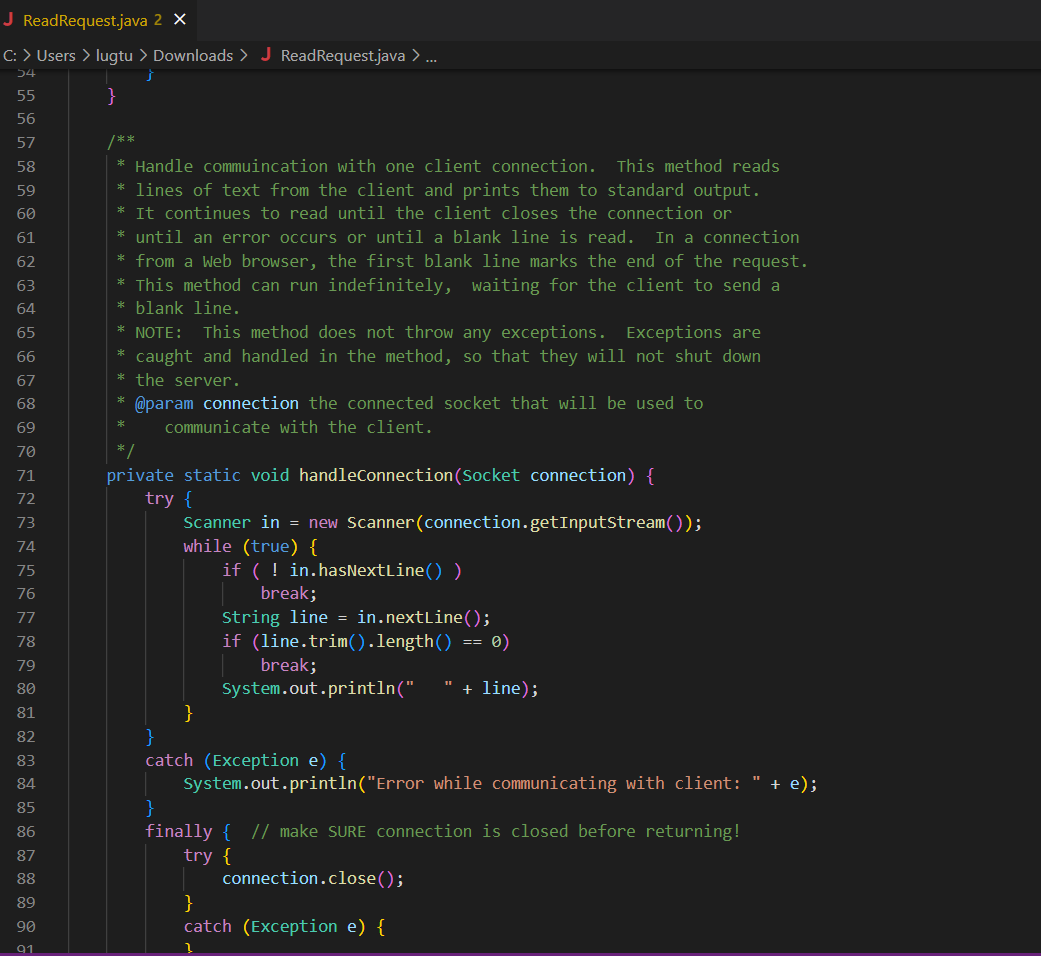Click 'Scanner in' declaration on line 73
The width and height of the screenshot is (1041, 956).
232,522
